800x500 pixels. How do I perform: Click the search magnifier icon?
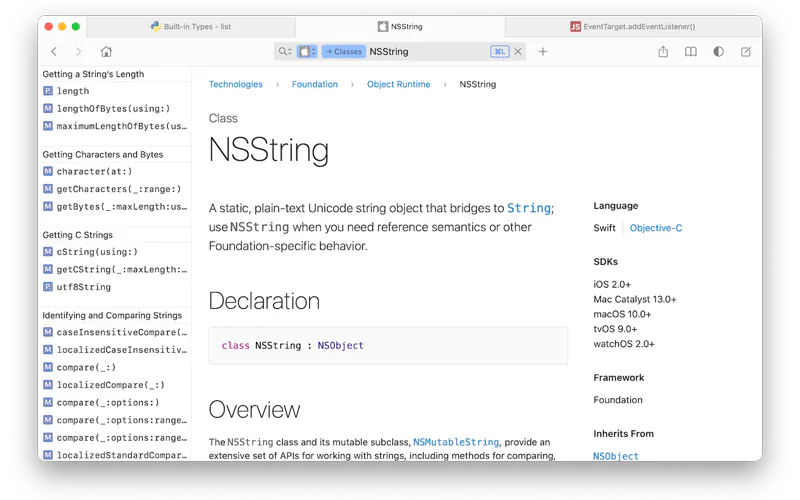pyautogui.click(x=285, y=52)
